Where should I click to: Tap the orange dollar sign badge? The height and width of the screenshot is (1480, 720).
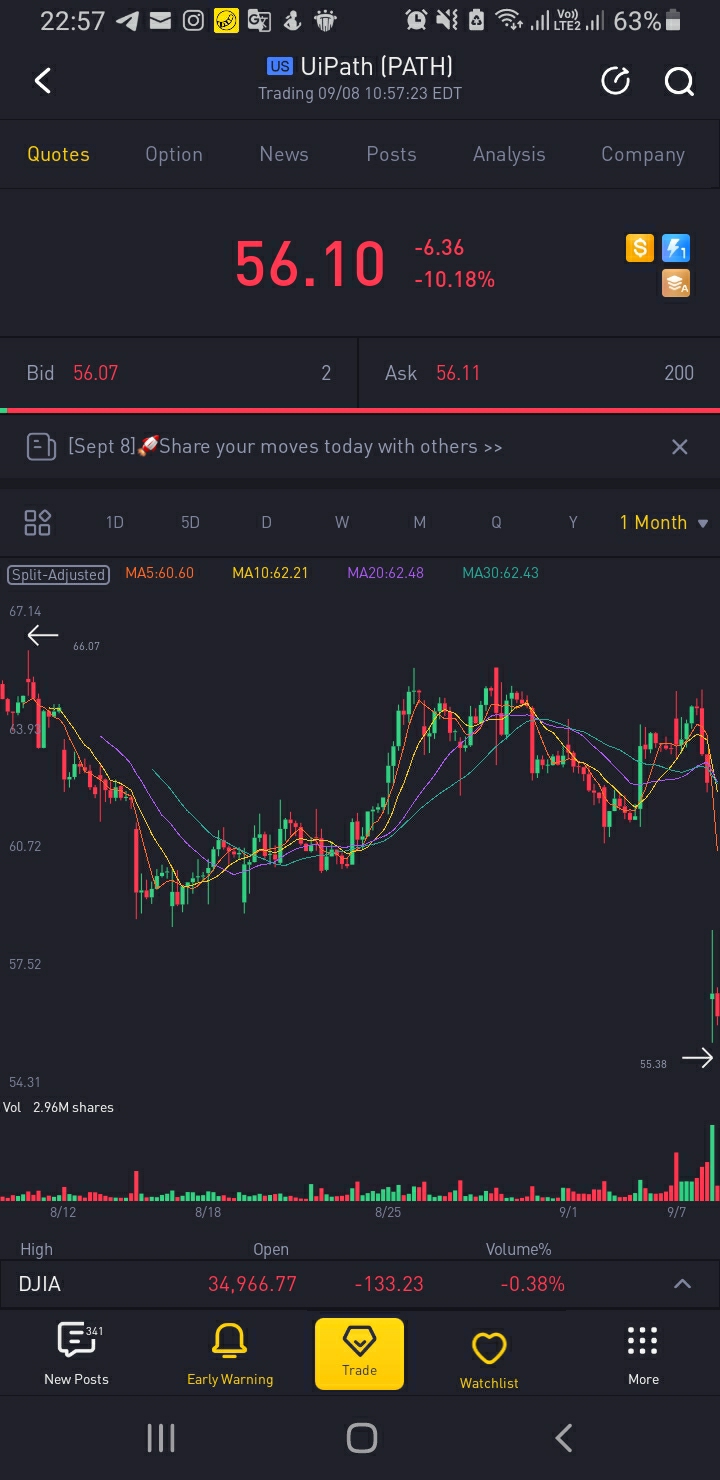[640, 248]
